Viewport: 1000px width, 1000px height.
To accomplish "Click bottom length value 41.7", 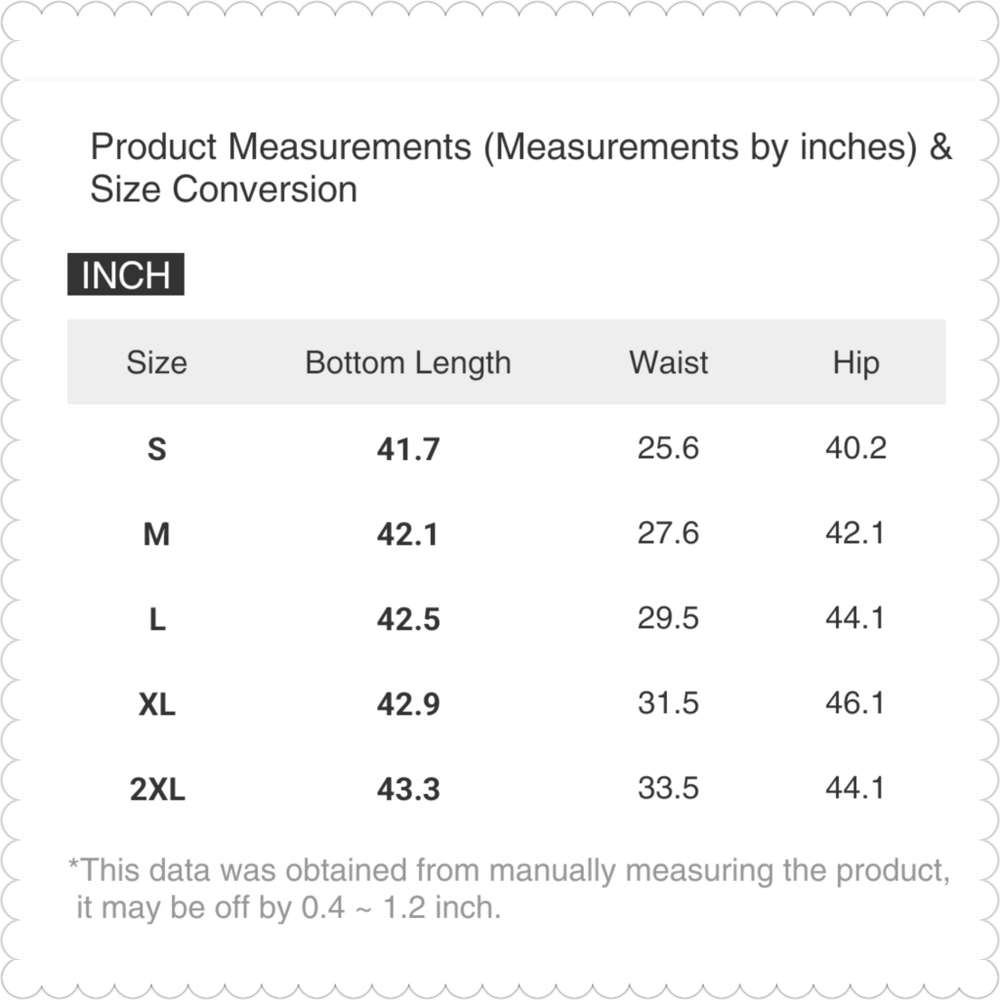I will coord(408,449).
